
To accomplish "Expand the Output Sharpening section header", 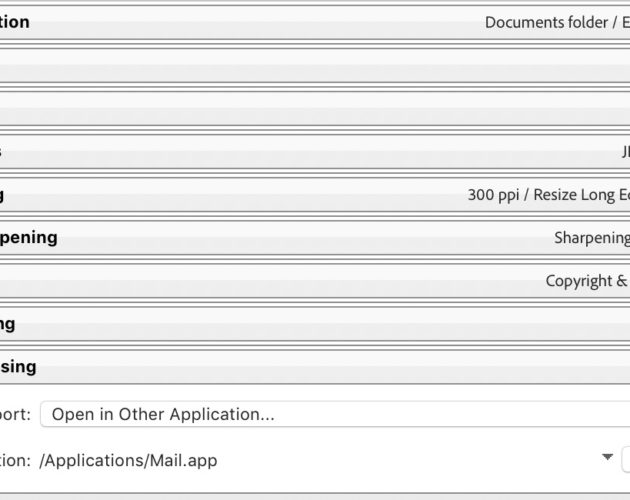I will coord(315,238).
